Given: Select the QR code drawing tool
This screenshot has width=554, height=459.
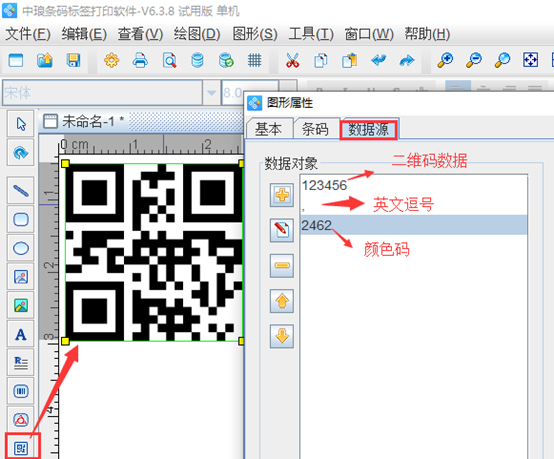Looking at the screenshot, I should point(21,448).
